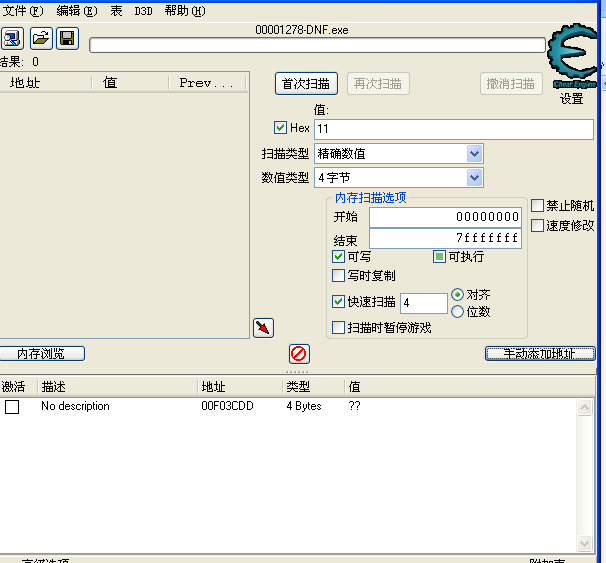Open 设置 under the logo

(x=571, y=99)
